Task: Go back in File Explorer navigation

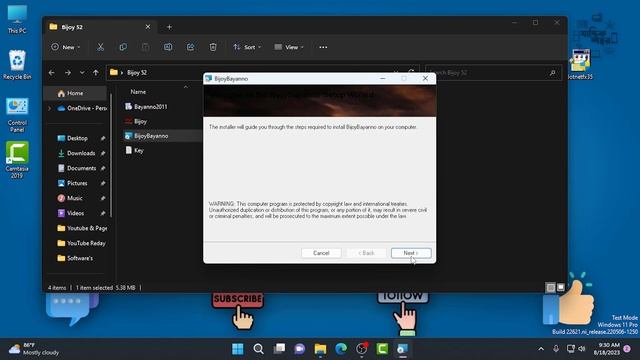Action: coord(52,73)
